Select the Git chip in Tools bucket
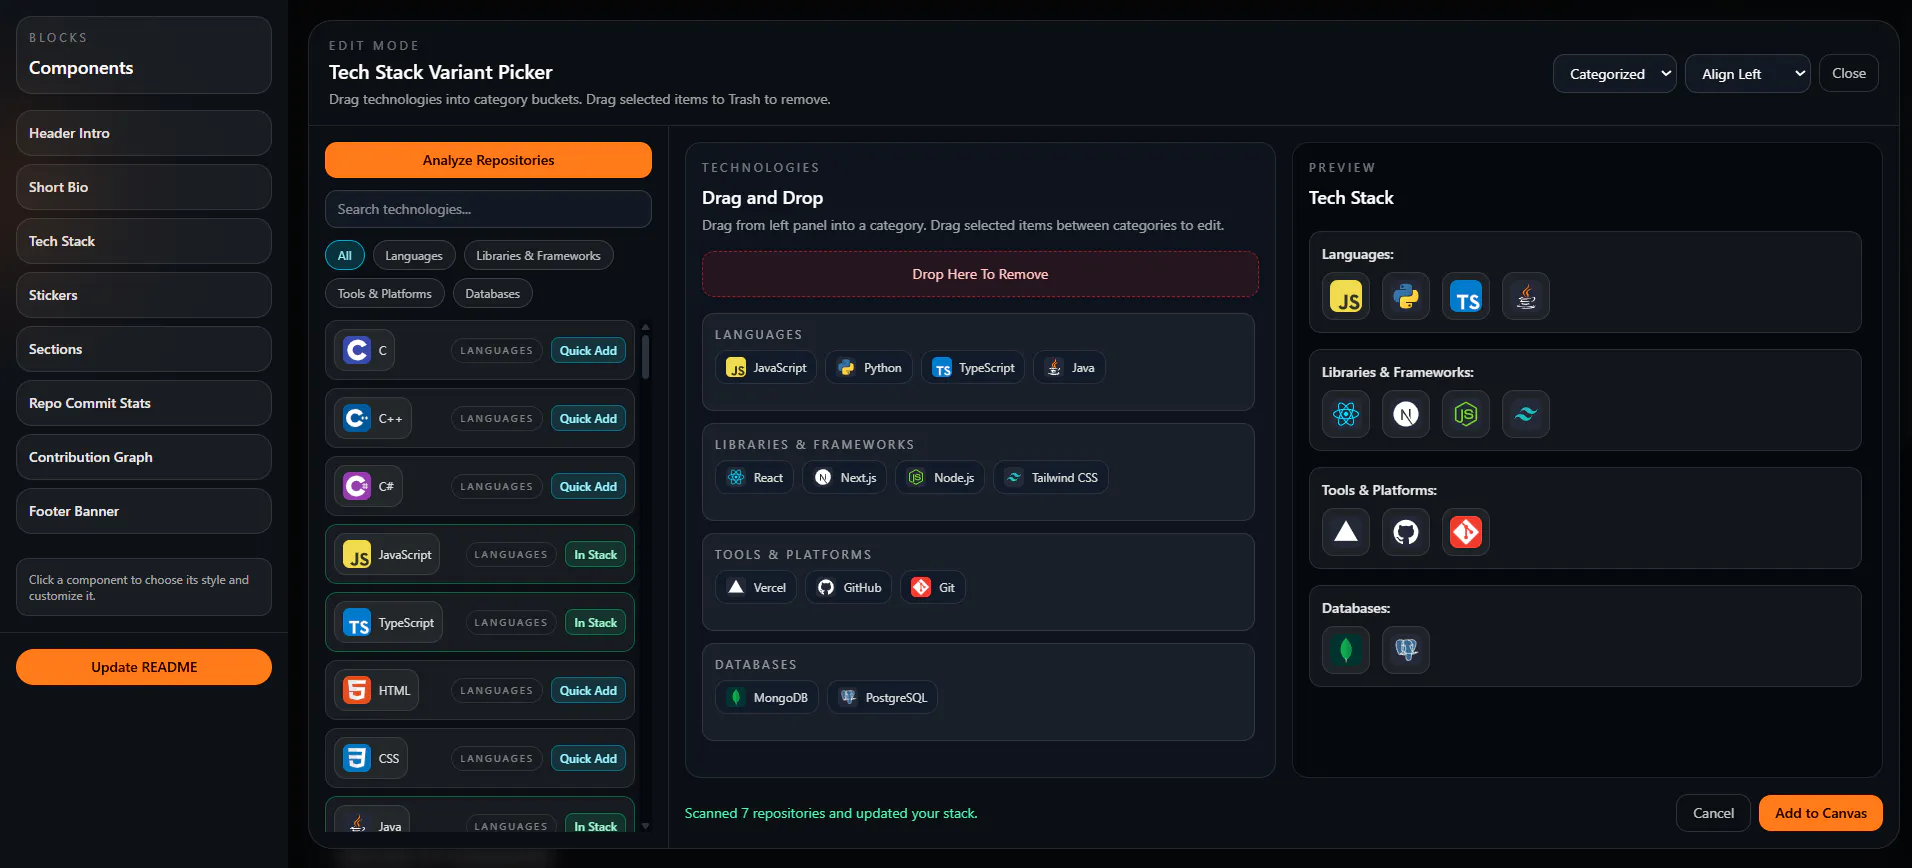Image resolution: width=1912 pixels, height=868 pixels. (x=933, y=588)
